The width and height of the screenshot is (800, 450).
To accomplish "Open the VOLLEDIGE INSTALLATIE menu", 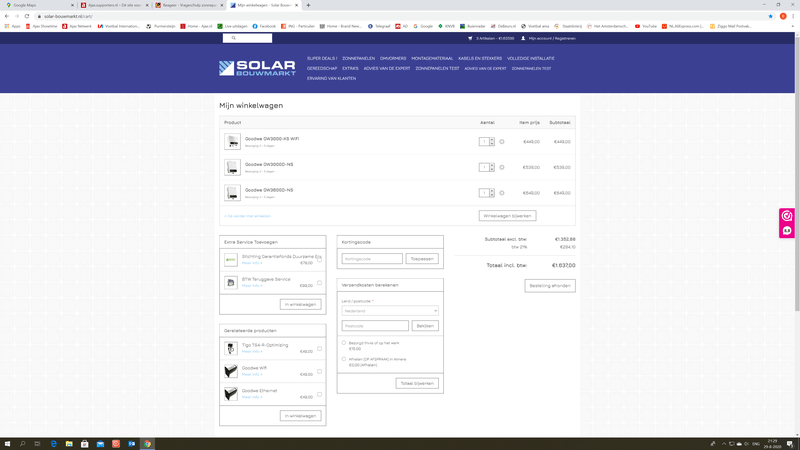I will (531, 58).
